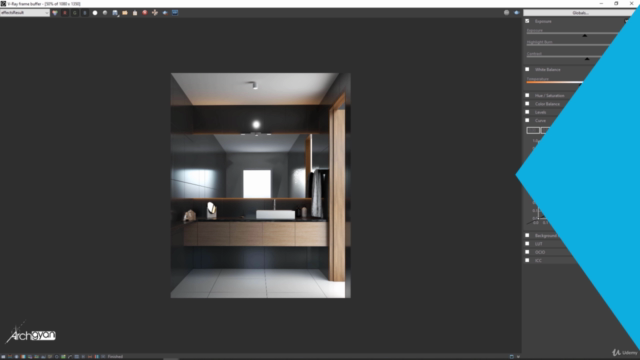The width and height of the screenshot is (640, 360).
Task: Toggle the green channel view
Action: tap(75, 13)
